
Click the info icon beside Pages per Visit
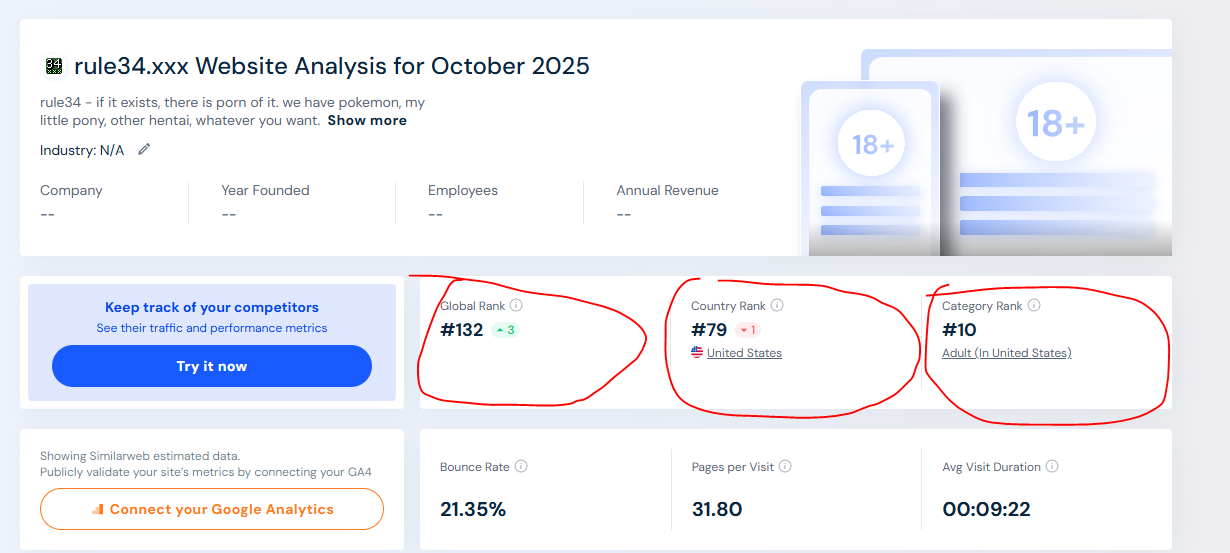click(785, 467)
